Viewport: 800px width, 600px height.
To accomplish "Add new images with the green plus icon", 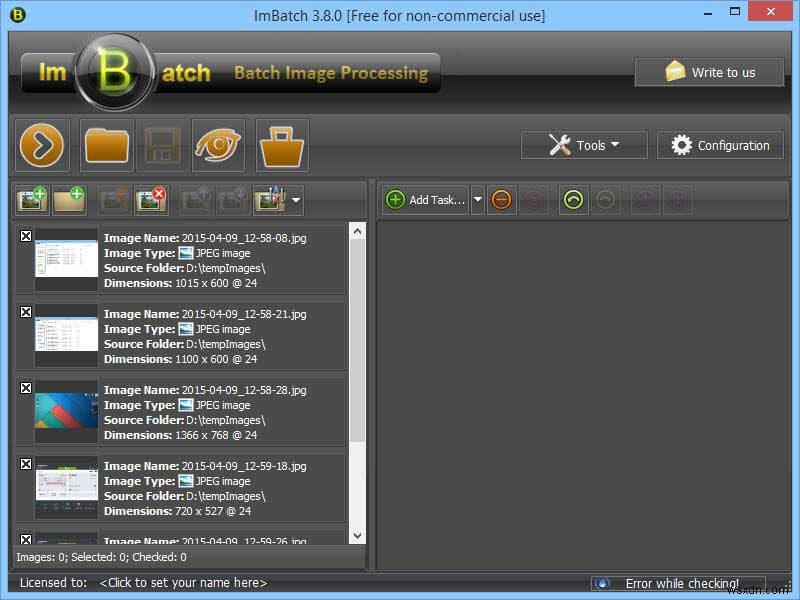I will [x=31, y=199].
